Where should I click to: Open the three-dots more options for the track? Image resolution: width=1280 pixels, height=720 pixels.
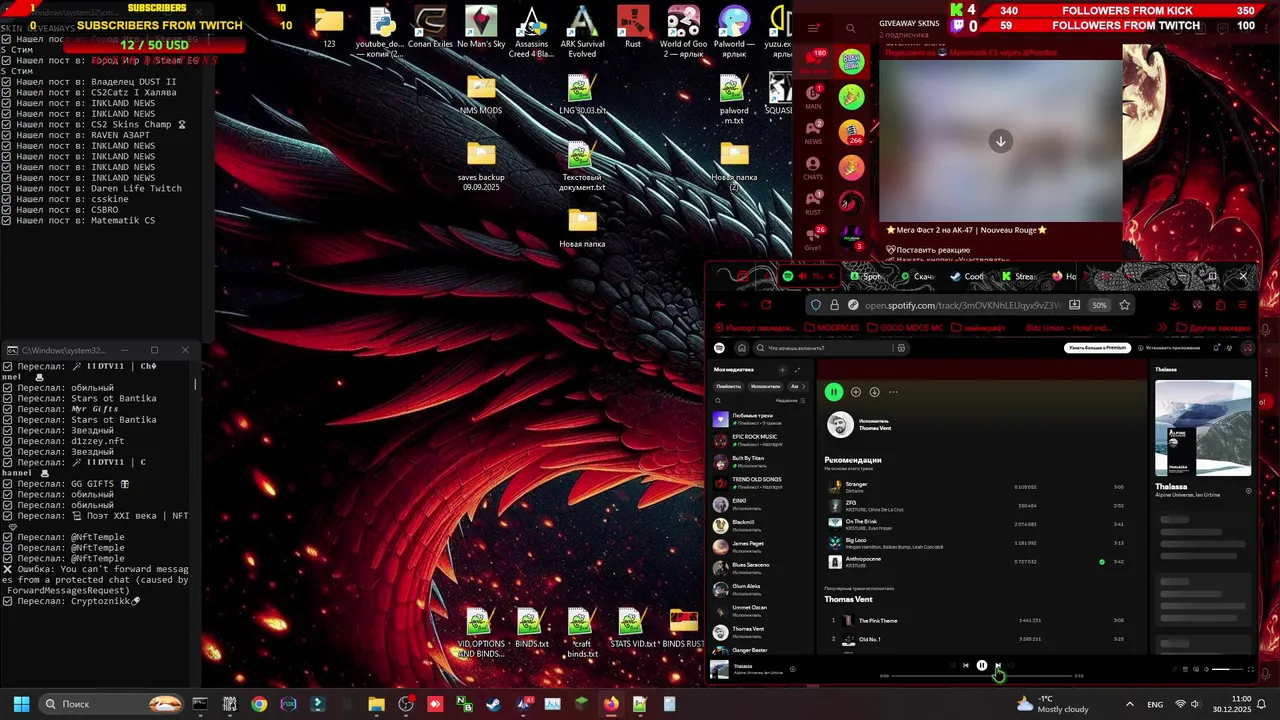click(x=893, y=392)
